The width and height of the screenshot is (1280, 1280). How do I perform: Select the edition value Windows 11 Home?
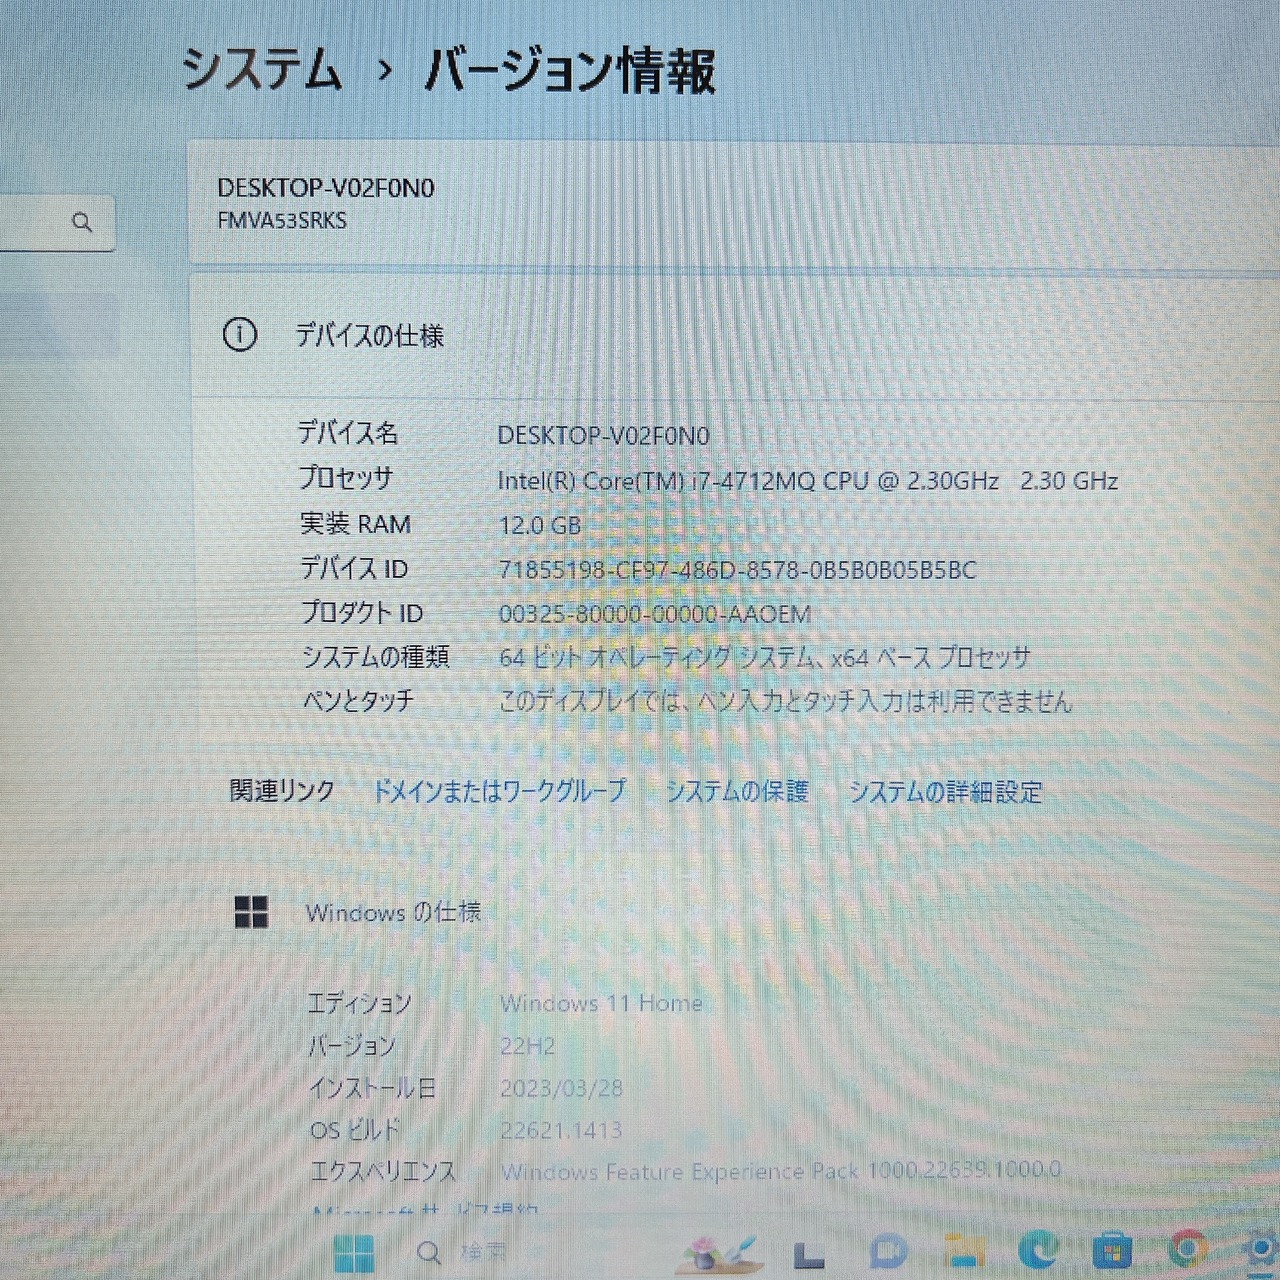click(601, 1003)
